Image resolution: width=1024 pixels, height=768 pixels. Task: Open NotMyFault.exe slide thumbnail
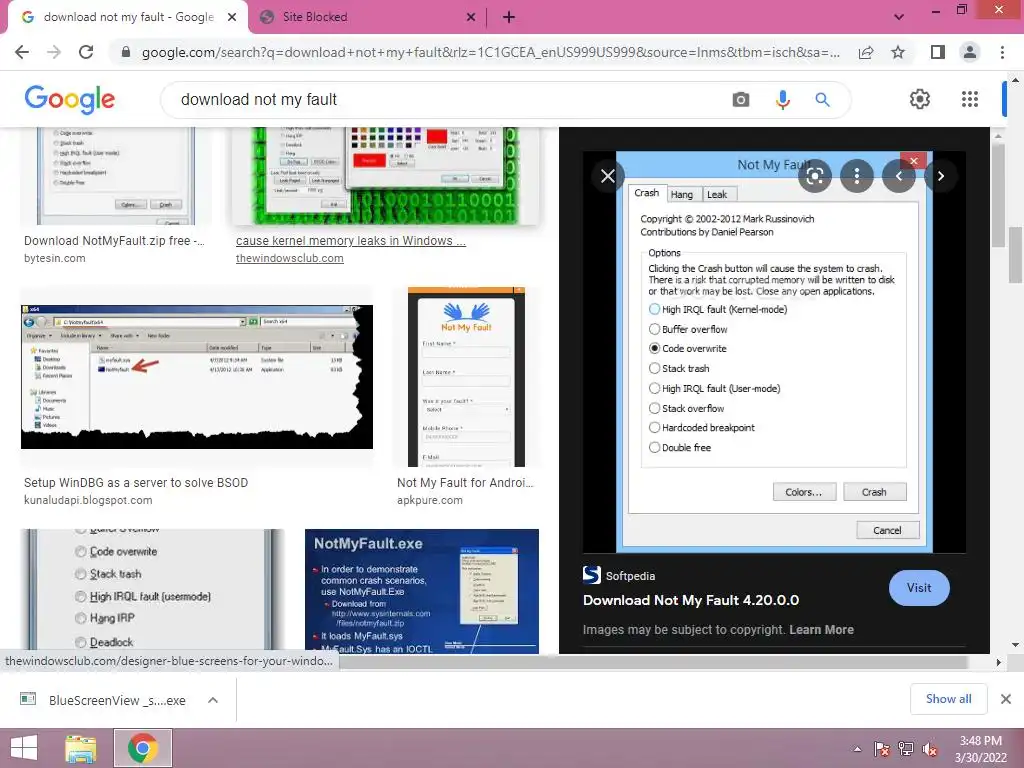click(x=422, y=591)
